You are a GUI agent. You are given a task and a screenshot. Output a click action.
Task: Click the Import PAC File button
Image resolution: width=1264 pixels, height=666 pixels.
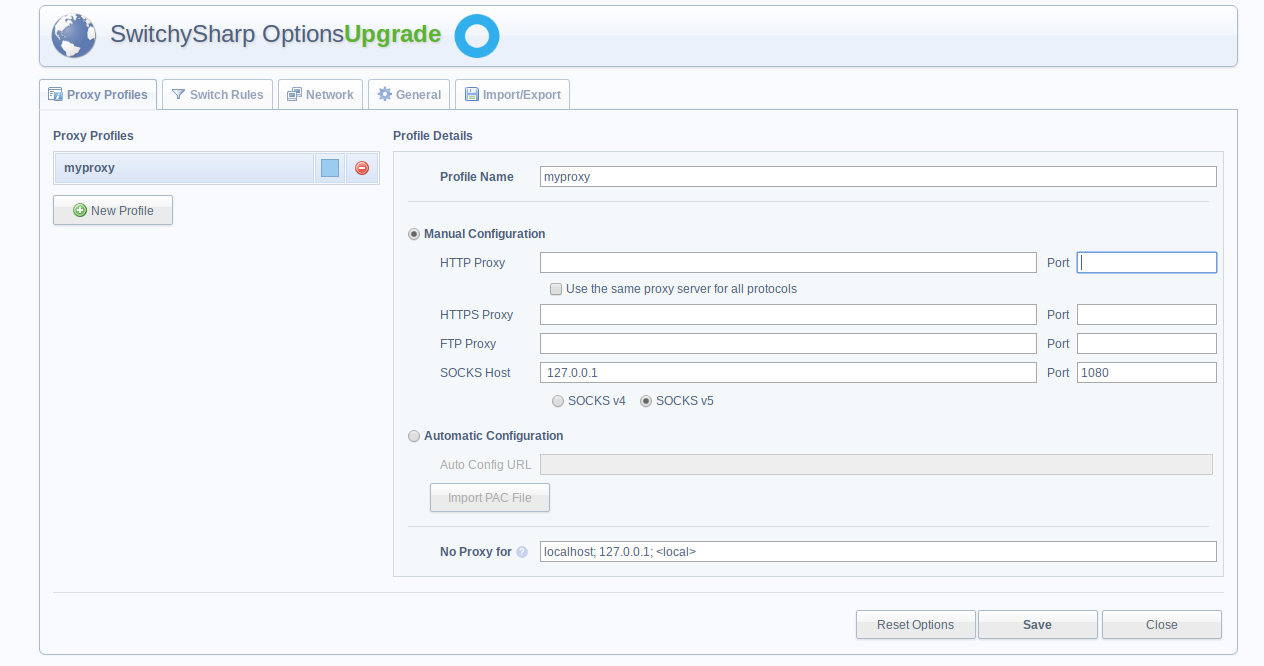(490, 498)
